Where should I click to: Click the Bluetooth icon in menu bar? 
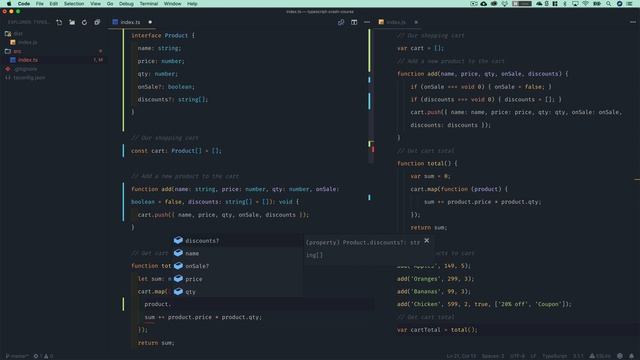[565, 4]
